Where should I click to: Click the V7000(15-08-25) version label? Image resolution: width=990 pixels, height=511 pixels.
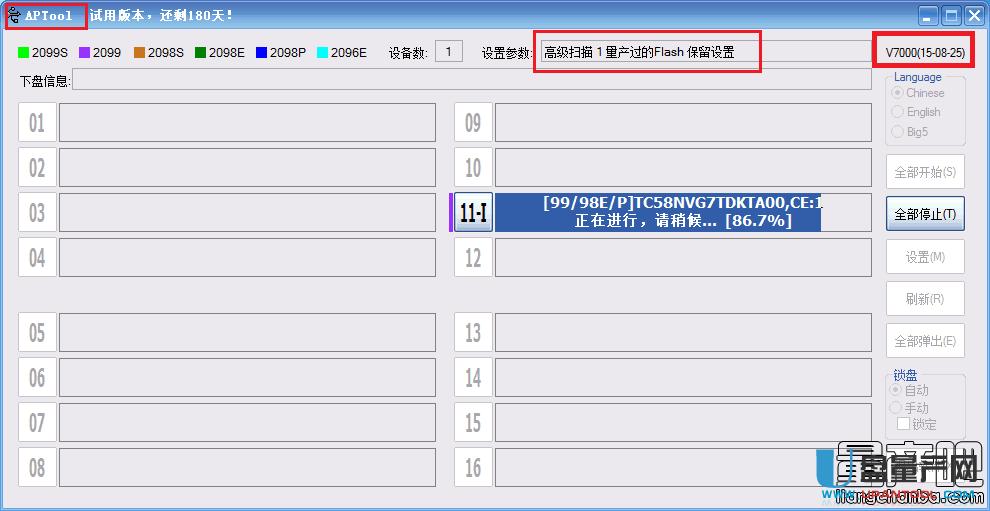(925, 53)
